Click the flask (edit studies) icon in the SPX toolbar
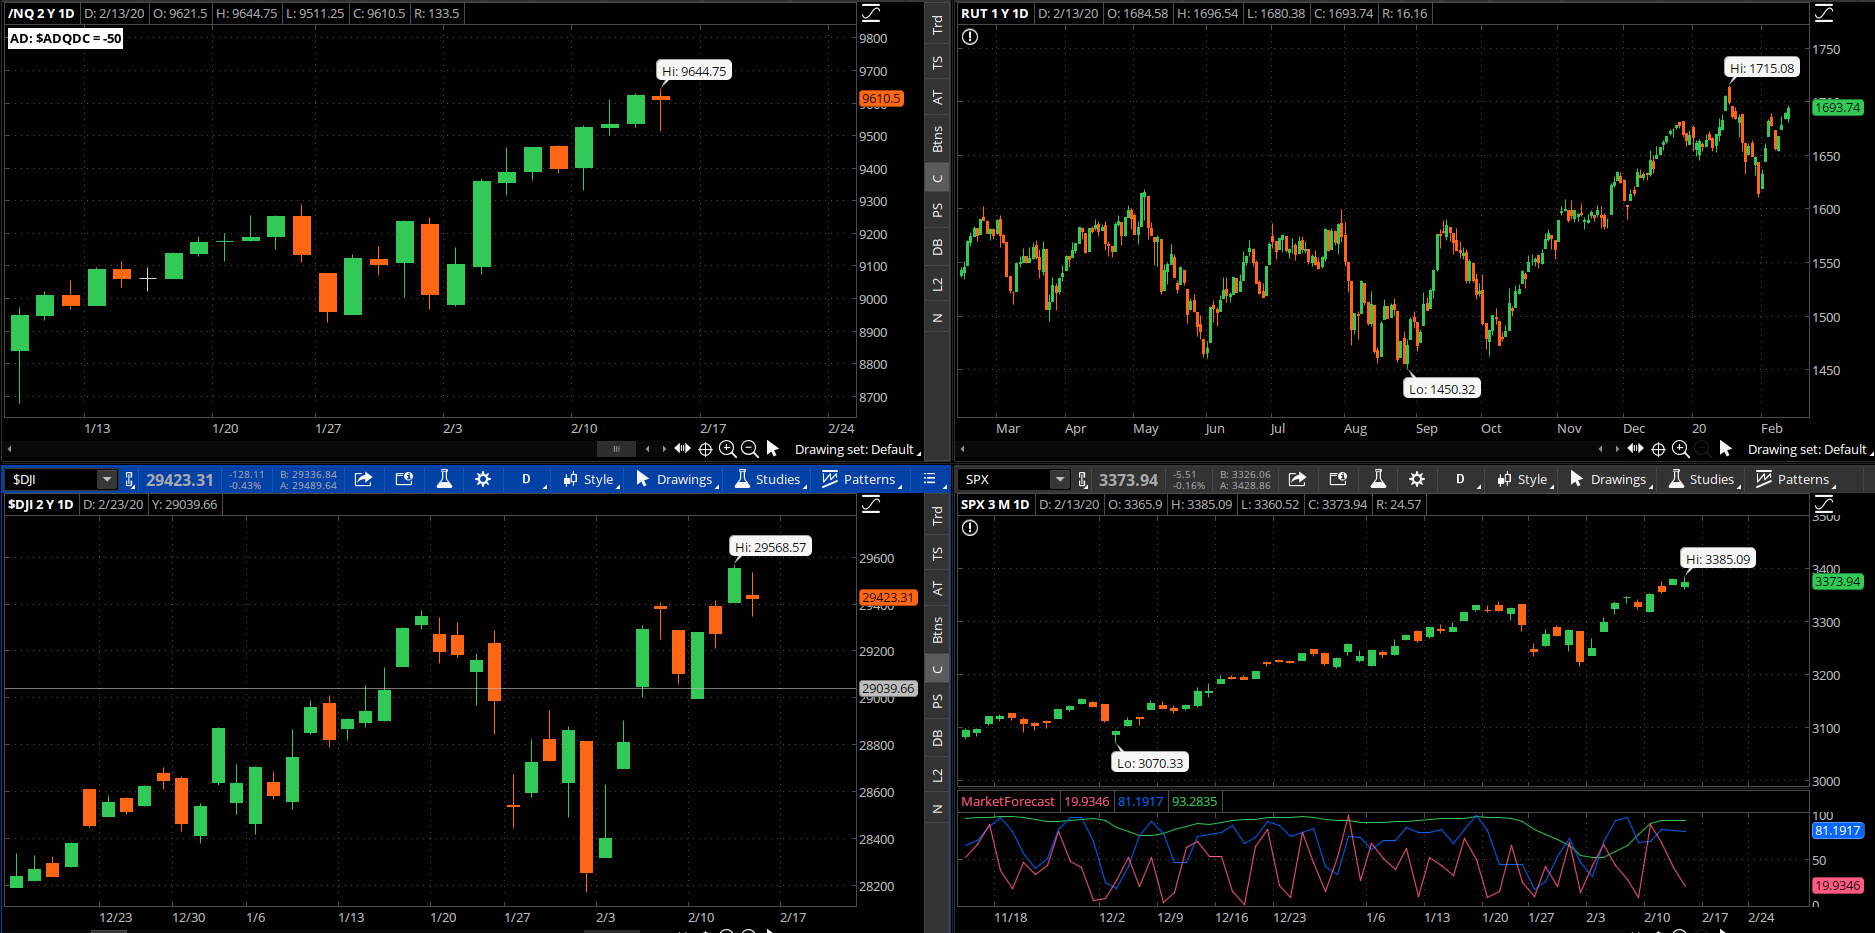1875x933 pixels. (1378, 479)
